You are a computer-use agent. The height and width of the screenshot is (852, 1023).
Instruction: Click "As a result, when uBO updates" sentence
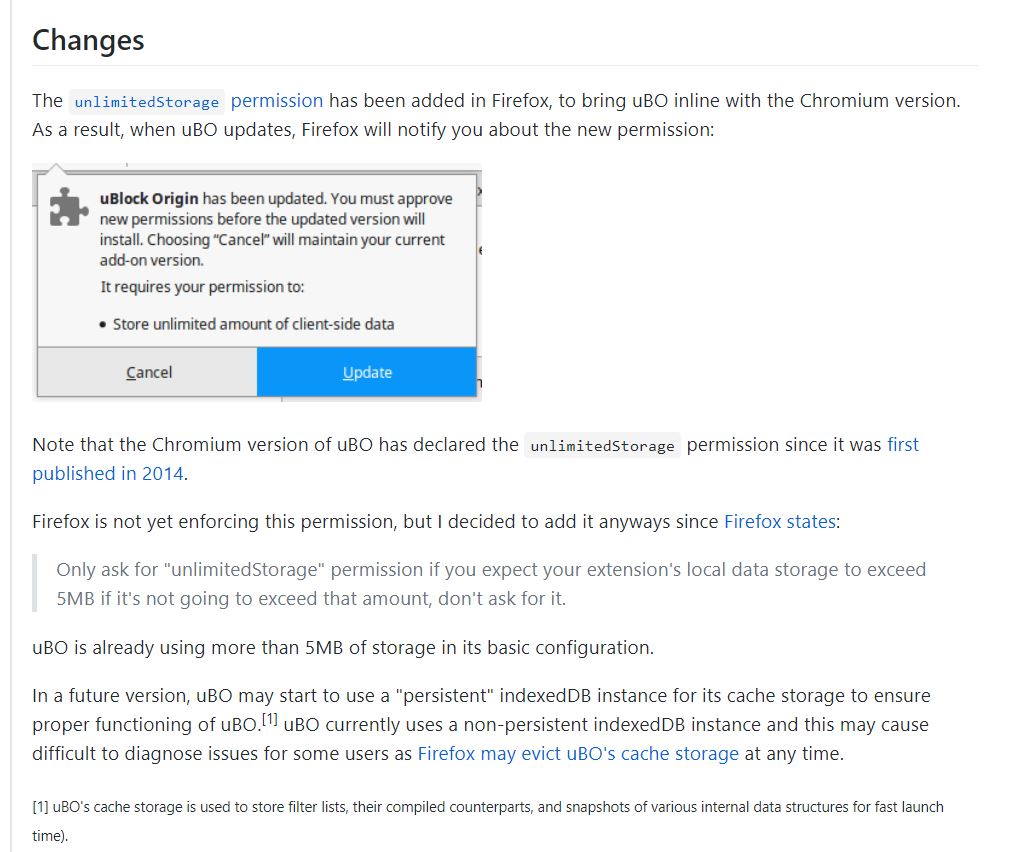pos(373,131)
